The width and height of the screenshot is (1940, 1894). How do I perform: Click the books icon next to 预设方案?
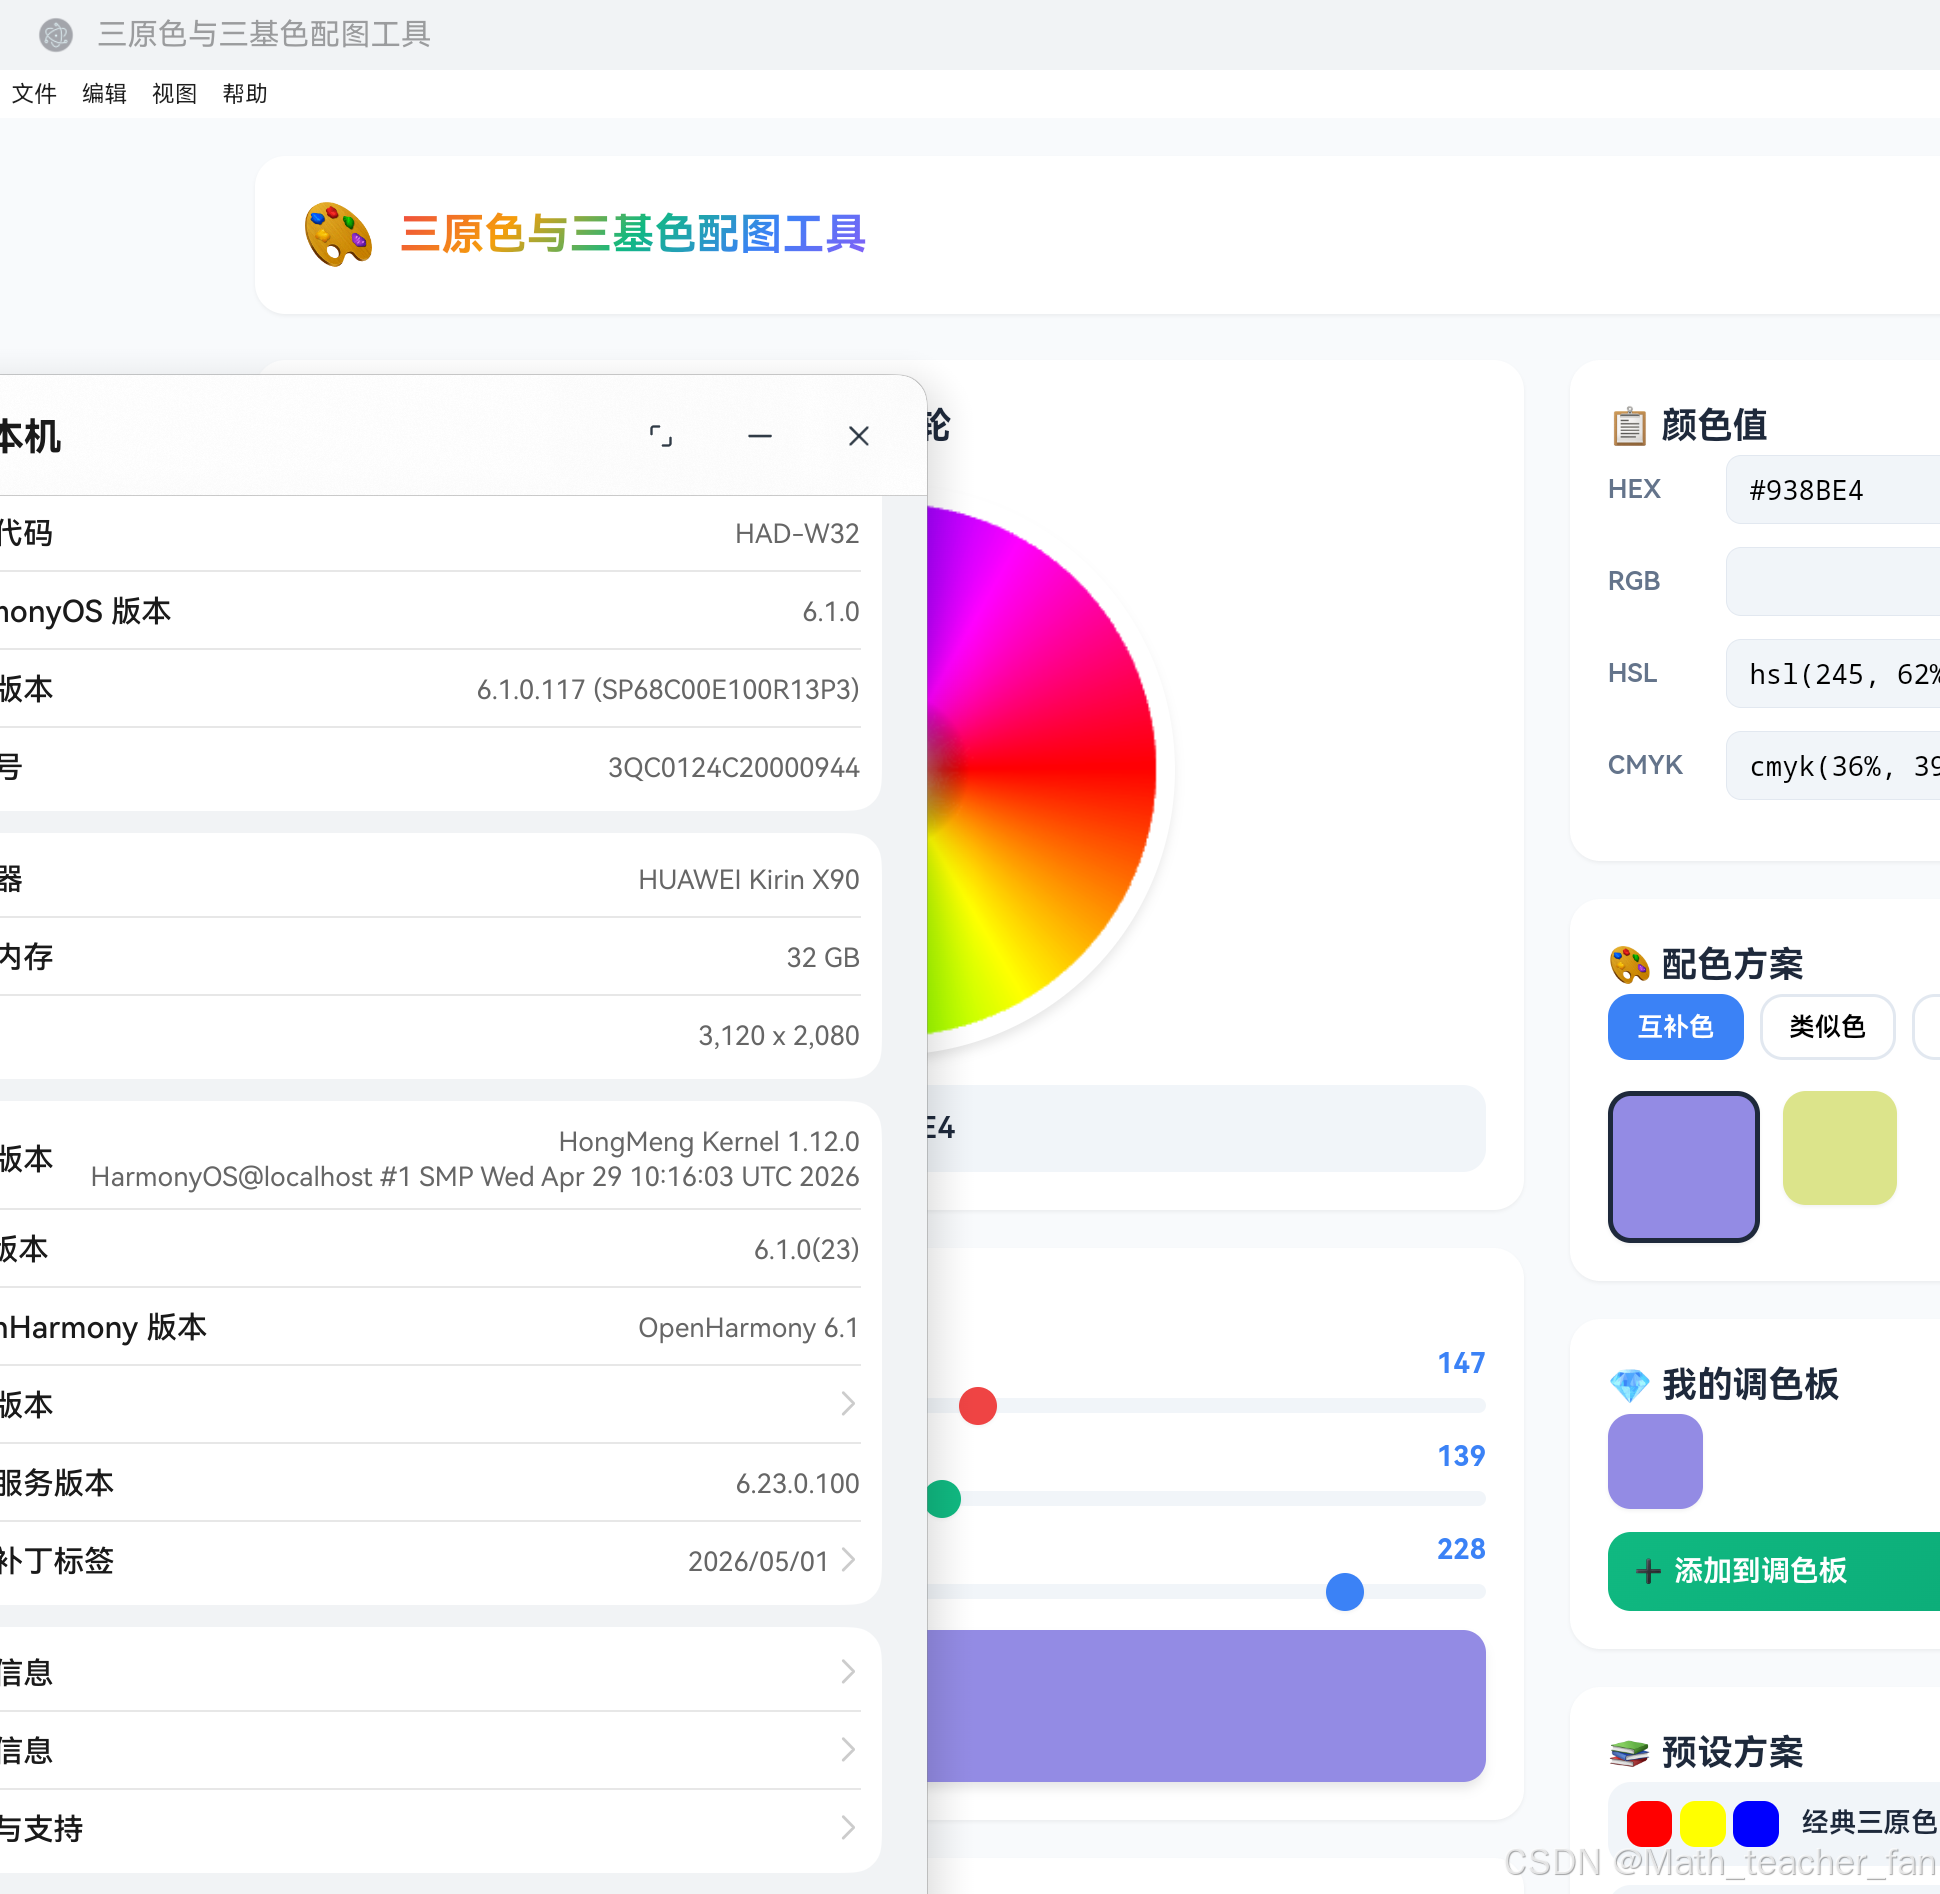pos(1629,1753)
